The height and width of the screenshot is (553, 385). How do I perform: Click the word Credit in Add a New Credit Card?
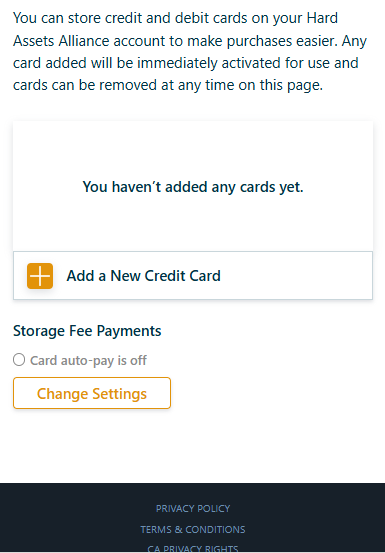point(165,276)
